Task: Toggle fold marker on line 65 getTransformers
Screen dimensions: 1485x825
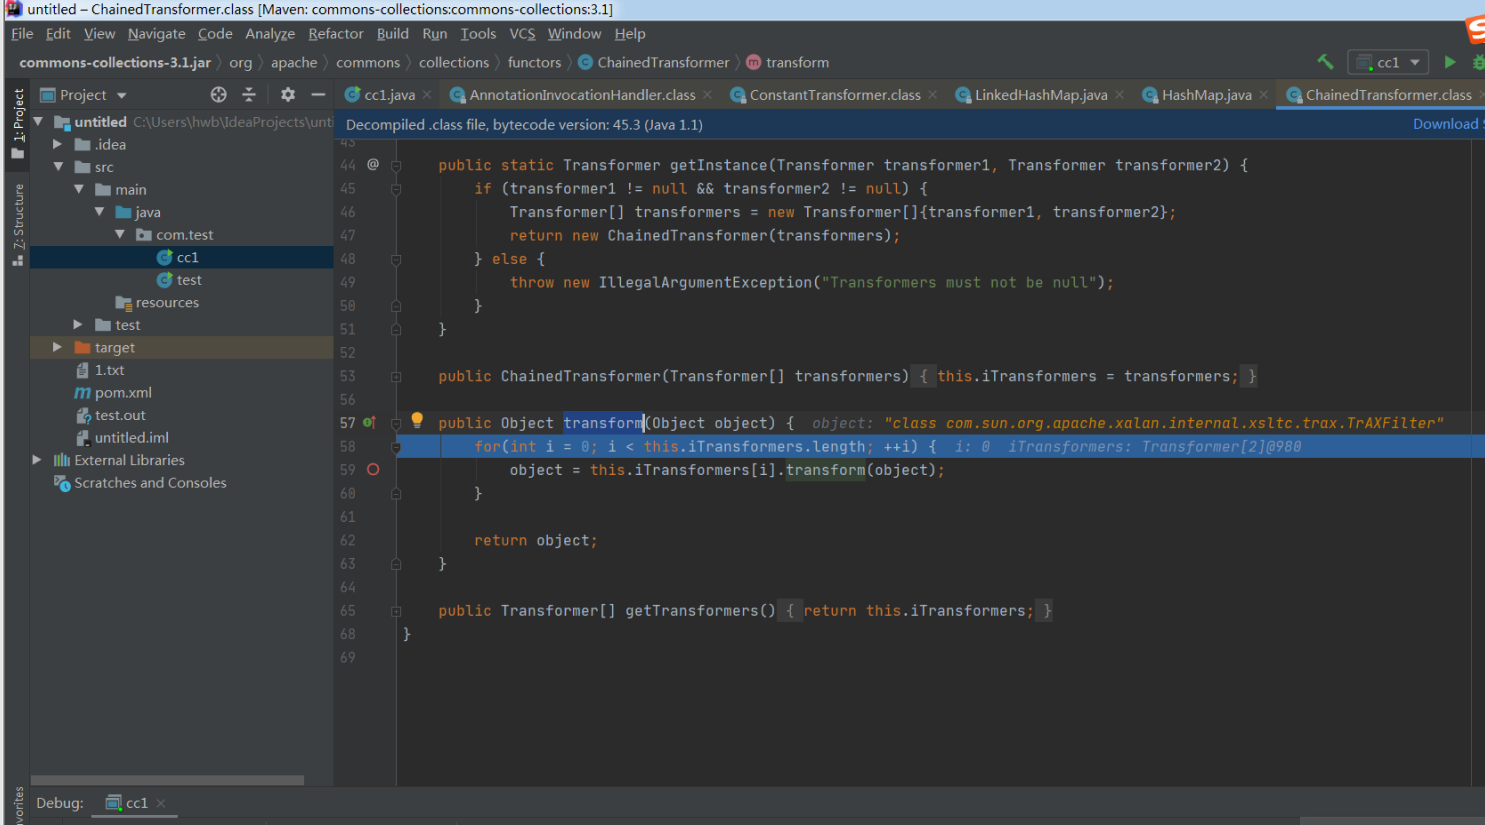Action: 396,610
